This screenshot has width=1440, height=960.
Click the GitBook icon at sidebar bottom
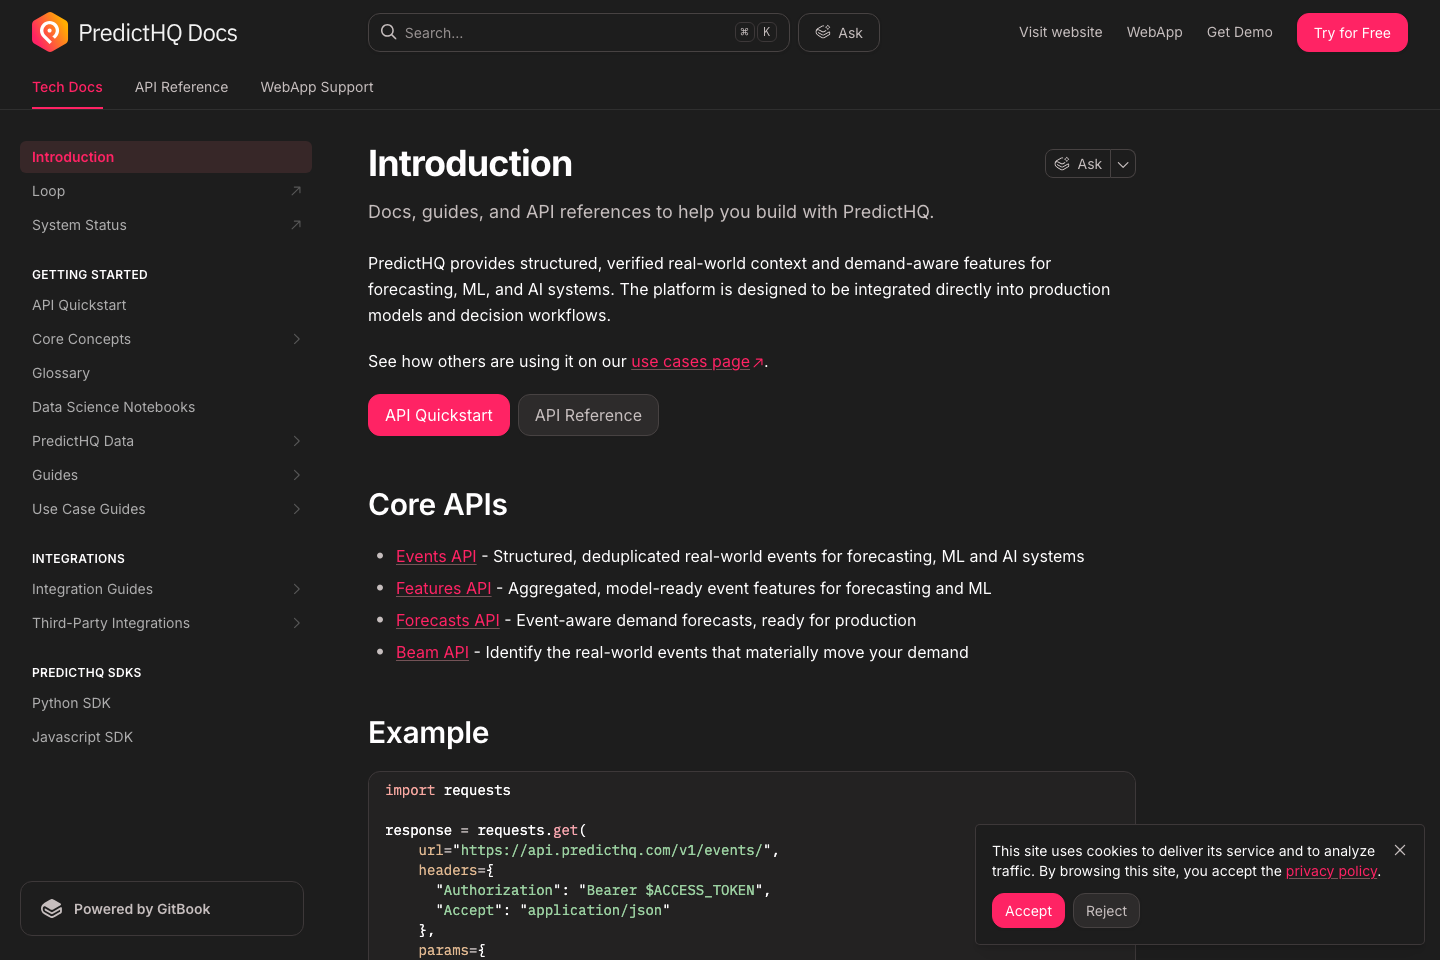[51, 908]
